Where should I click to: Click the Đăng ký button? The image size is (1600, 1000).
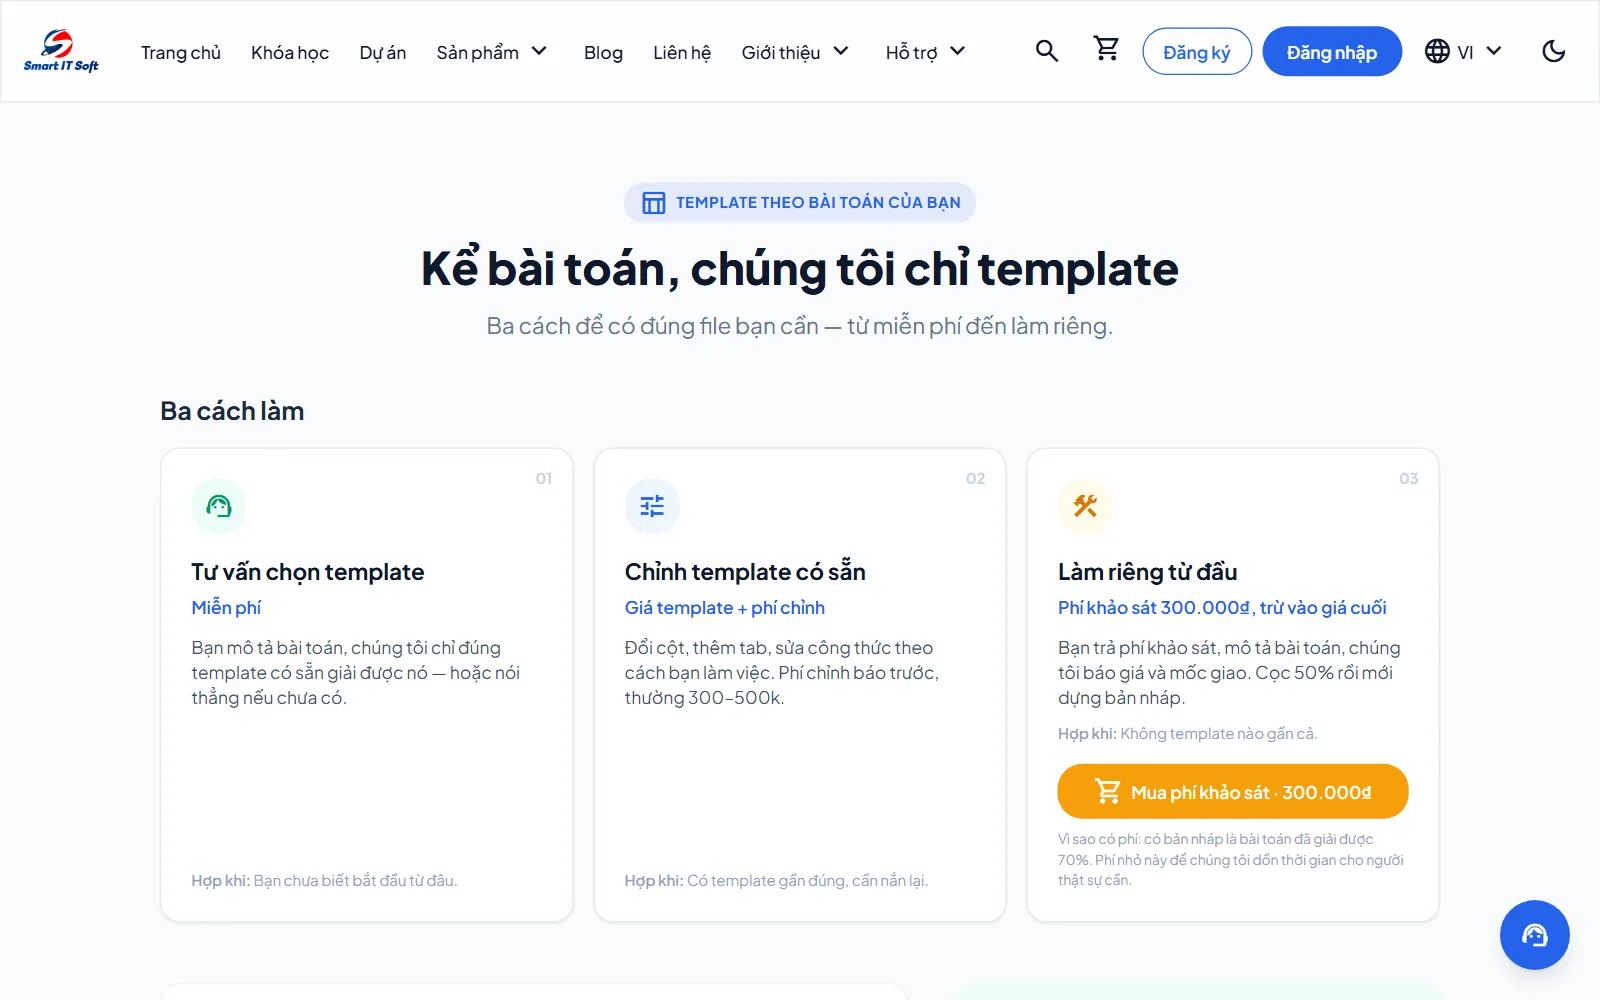click(x=1197, y=52)
